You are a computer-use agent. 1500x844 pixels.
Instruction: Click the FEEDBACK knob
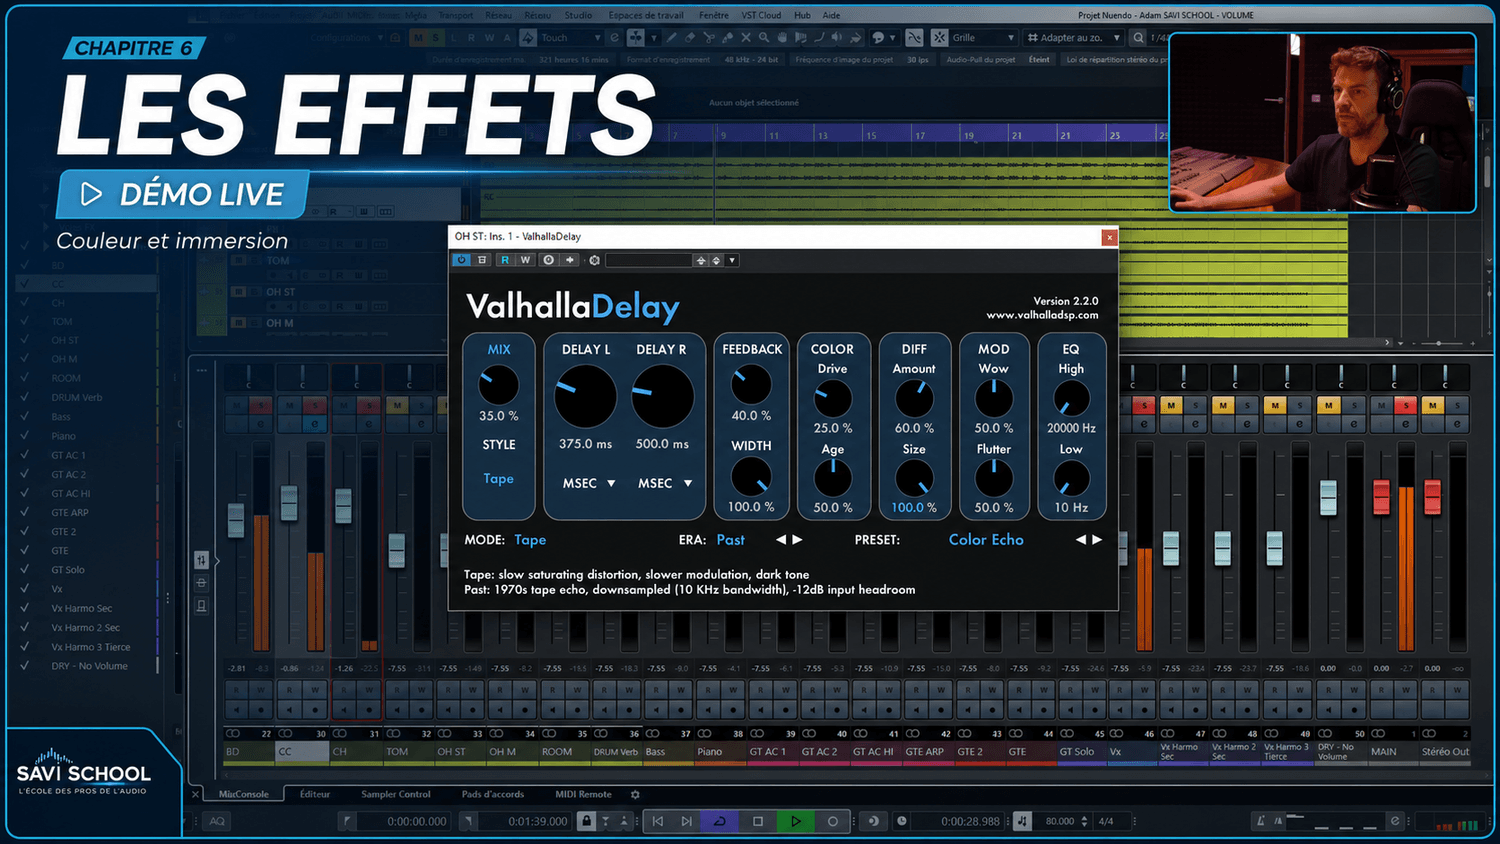(x=751, y=385)
